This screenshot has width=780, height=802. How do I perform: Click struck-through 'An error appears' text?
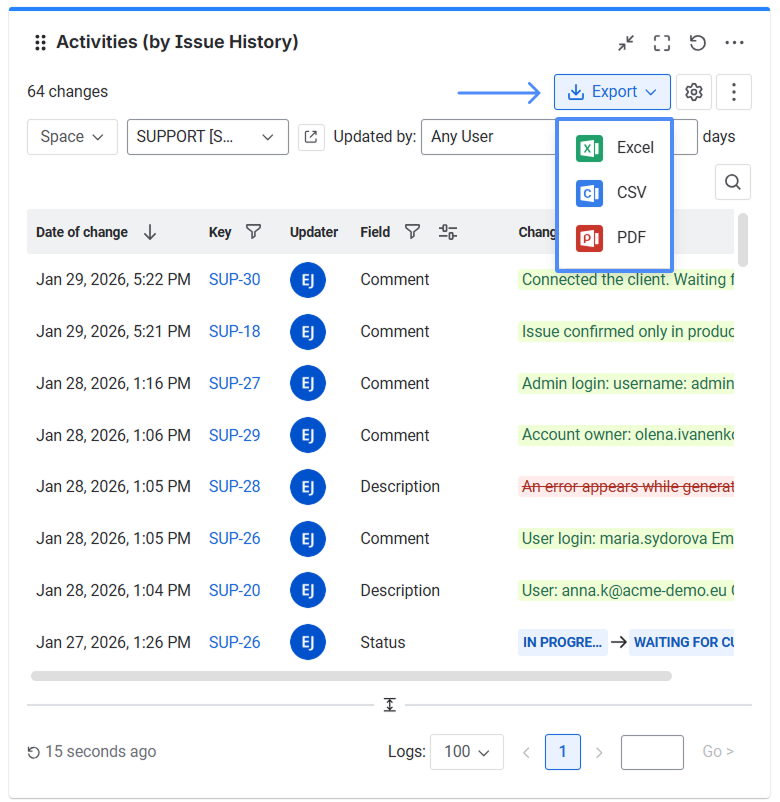pyautogui.click(x=627, y=487)
